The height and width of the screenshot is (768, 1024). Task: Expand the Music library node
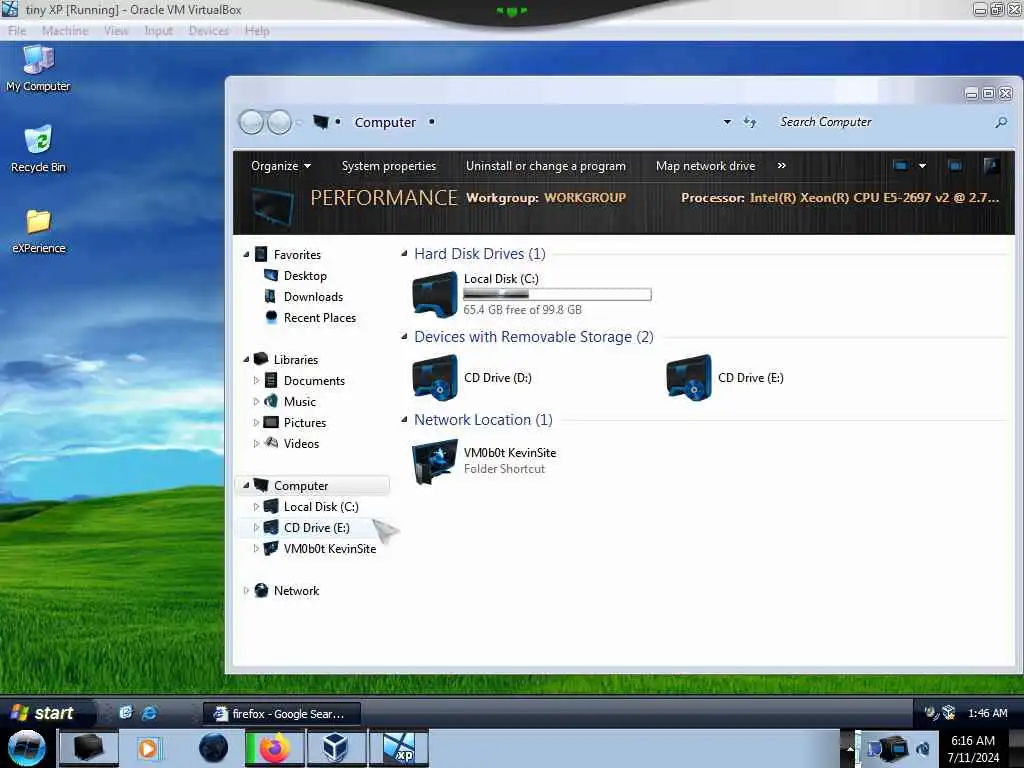coord(256,402)
